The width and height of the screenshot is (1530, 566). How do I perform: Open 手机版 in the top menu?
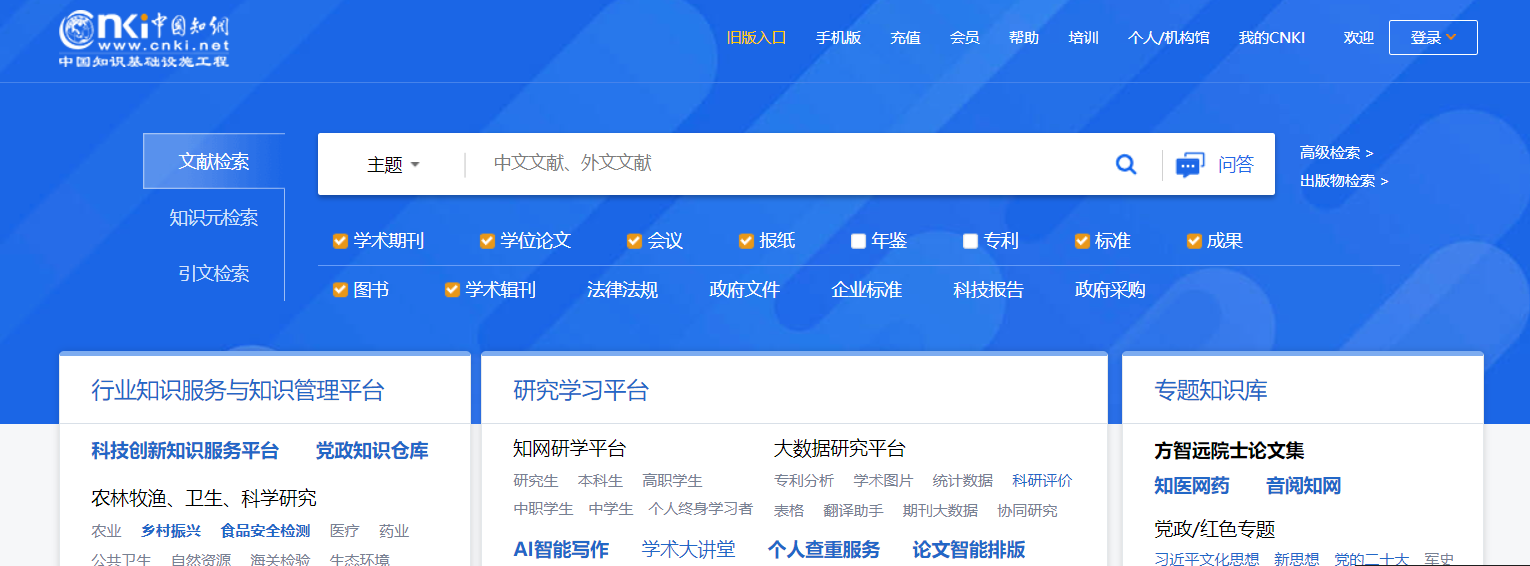pos(838,38)
